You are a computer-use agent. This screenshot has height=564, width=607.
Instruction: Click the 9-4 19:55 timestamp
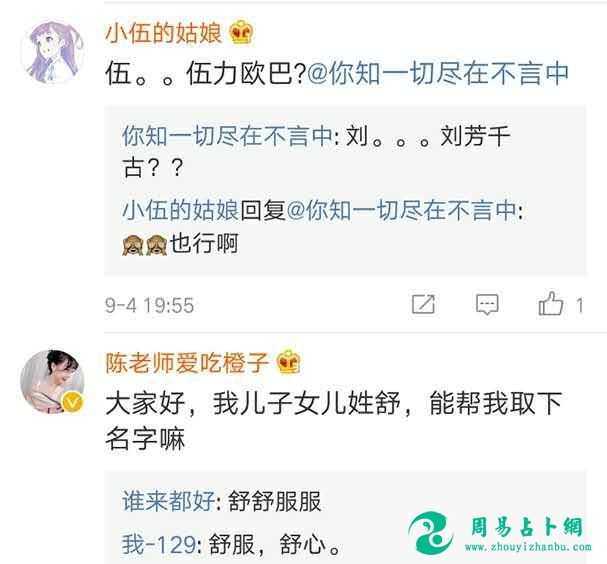(149, 305)
